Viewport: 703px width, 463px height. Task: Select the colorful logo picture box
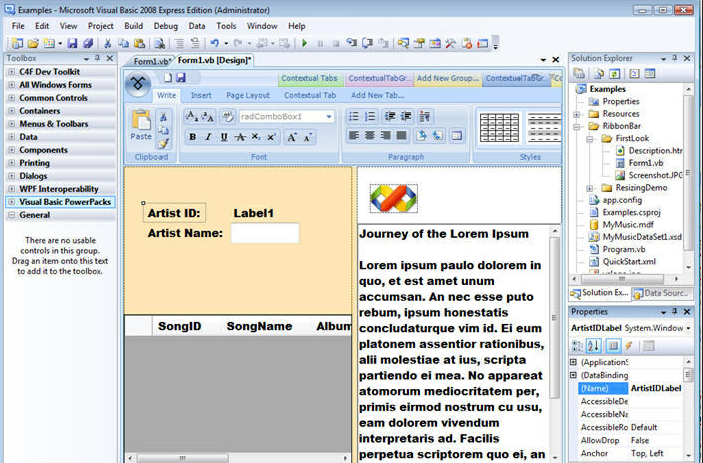coord(394,198)
